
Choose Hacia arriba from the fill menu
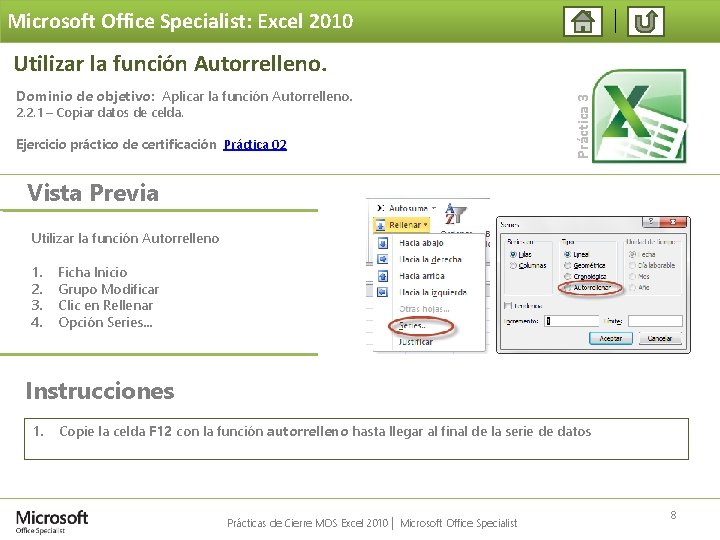point(422,276)
